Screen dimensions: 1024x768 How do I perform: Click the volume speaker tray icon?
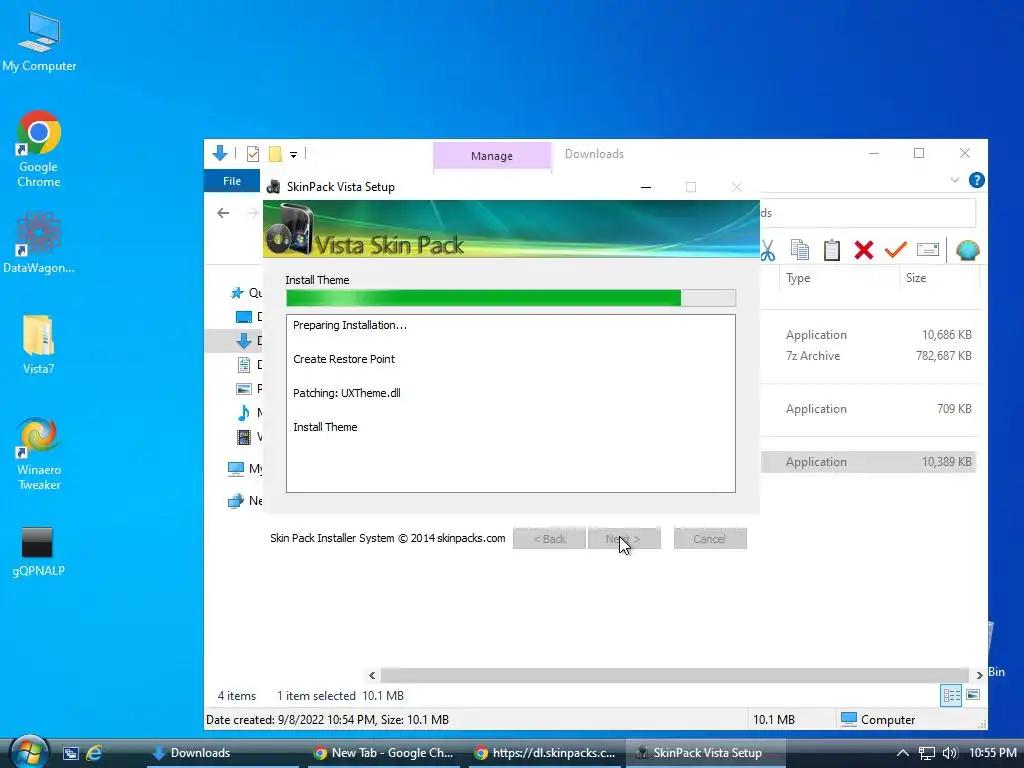click(950, 753)
